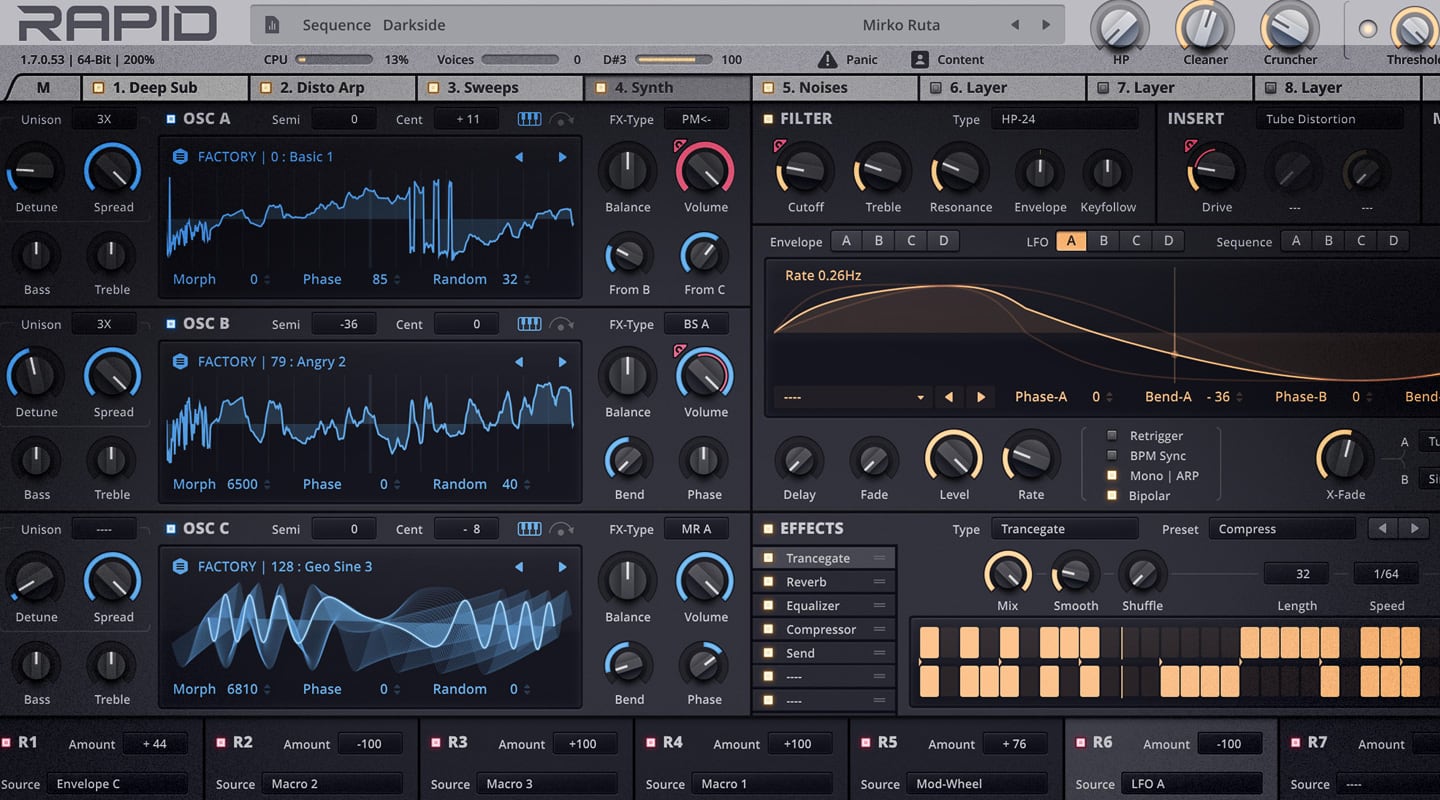Image resolution: width=1440 pixels, height=800 pixels.
Task: Select previous effect preset arrow
Action: (1382, 529)
